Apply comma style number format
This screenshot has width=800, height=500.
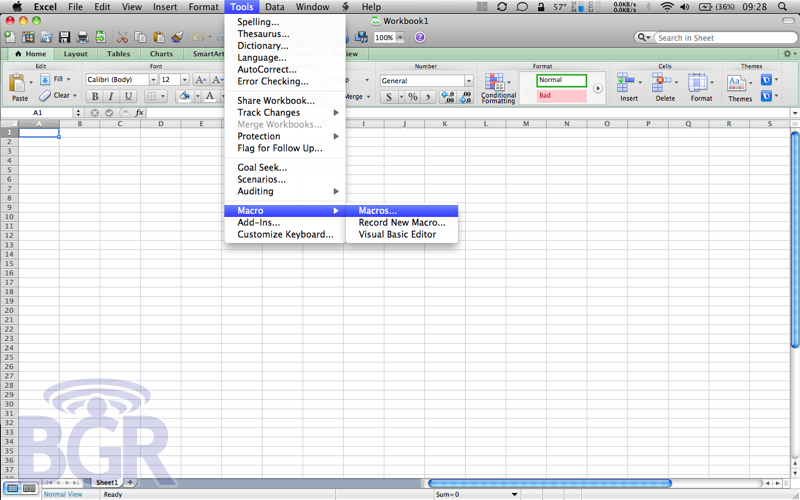(x=428, y=97)
